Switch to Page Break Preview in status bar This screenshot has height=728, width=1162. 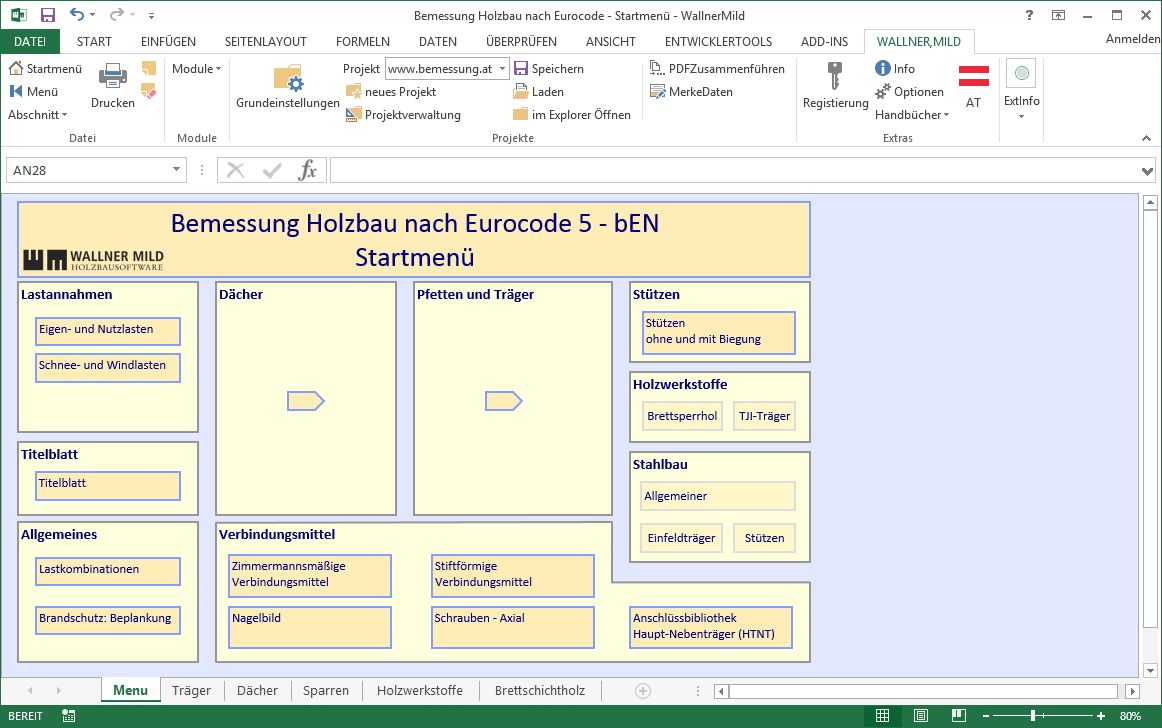click(x=958, y=716)
